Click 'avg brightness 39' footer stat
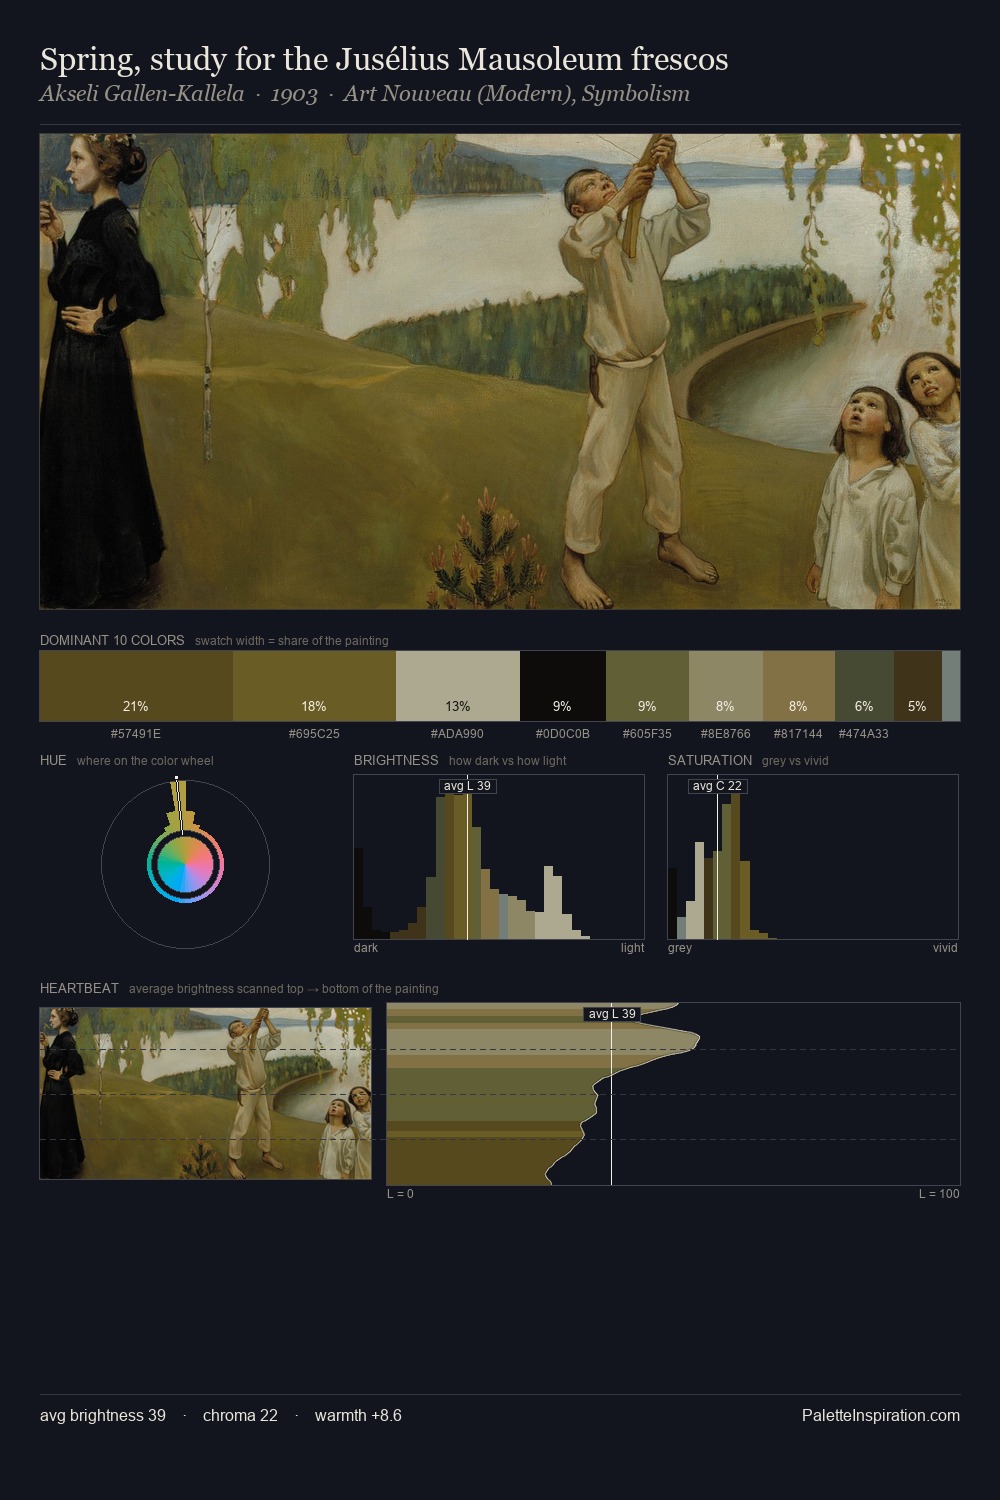Image resolution: width=1000 pixels, height=1500 pixels. [x=103, y=1416]
